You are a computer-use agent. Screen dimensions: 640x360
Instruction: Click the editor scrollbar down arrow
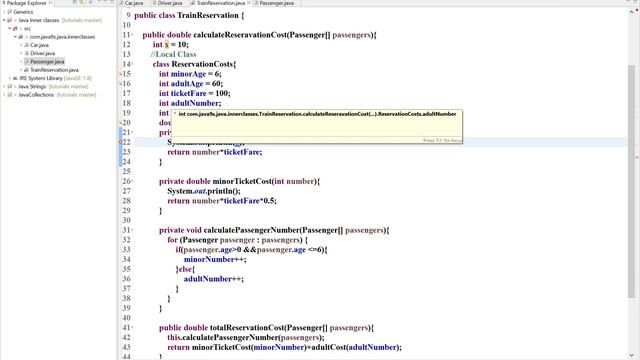[x=631, y=356]
